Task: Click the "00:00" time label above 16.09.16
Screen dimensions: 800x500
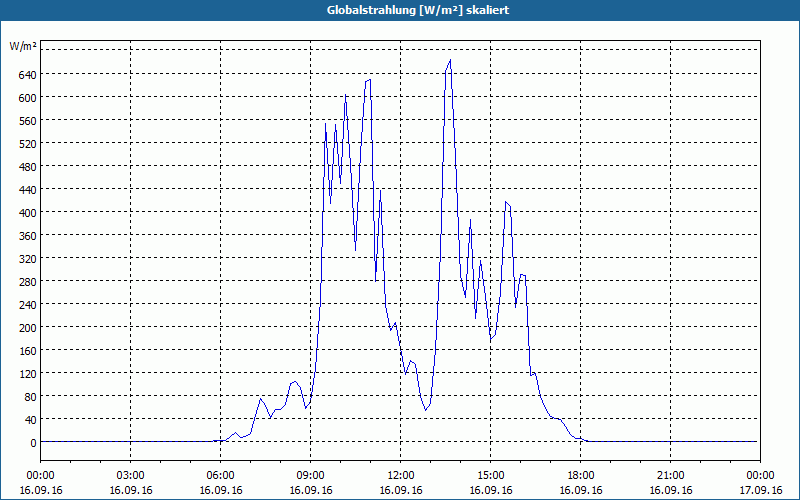Action: coord(40,476)
